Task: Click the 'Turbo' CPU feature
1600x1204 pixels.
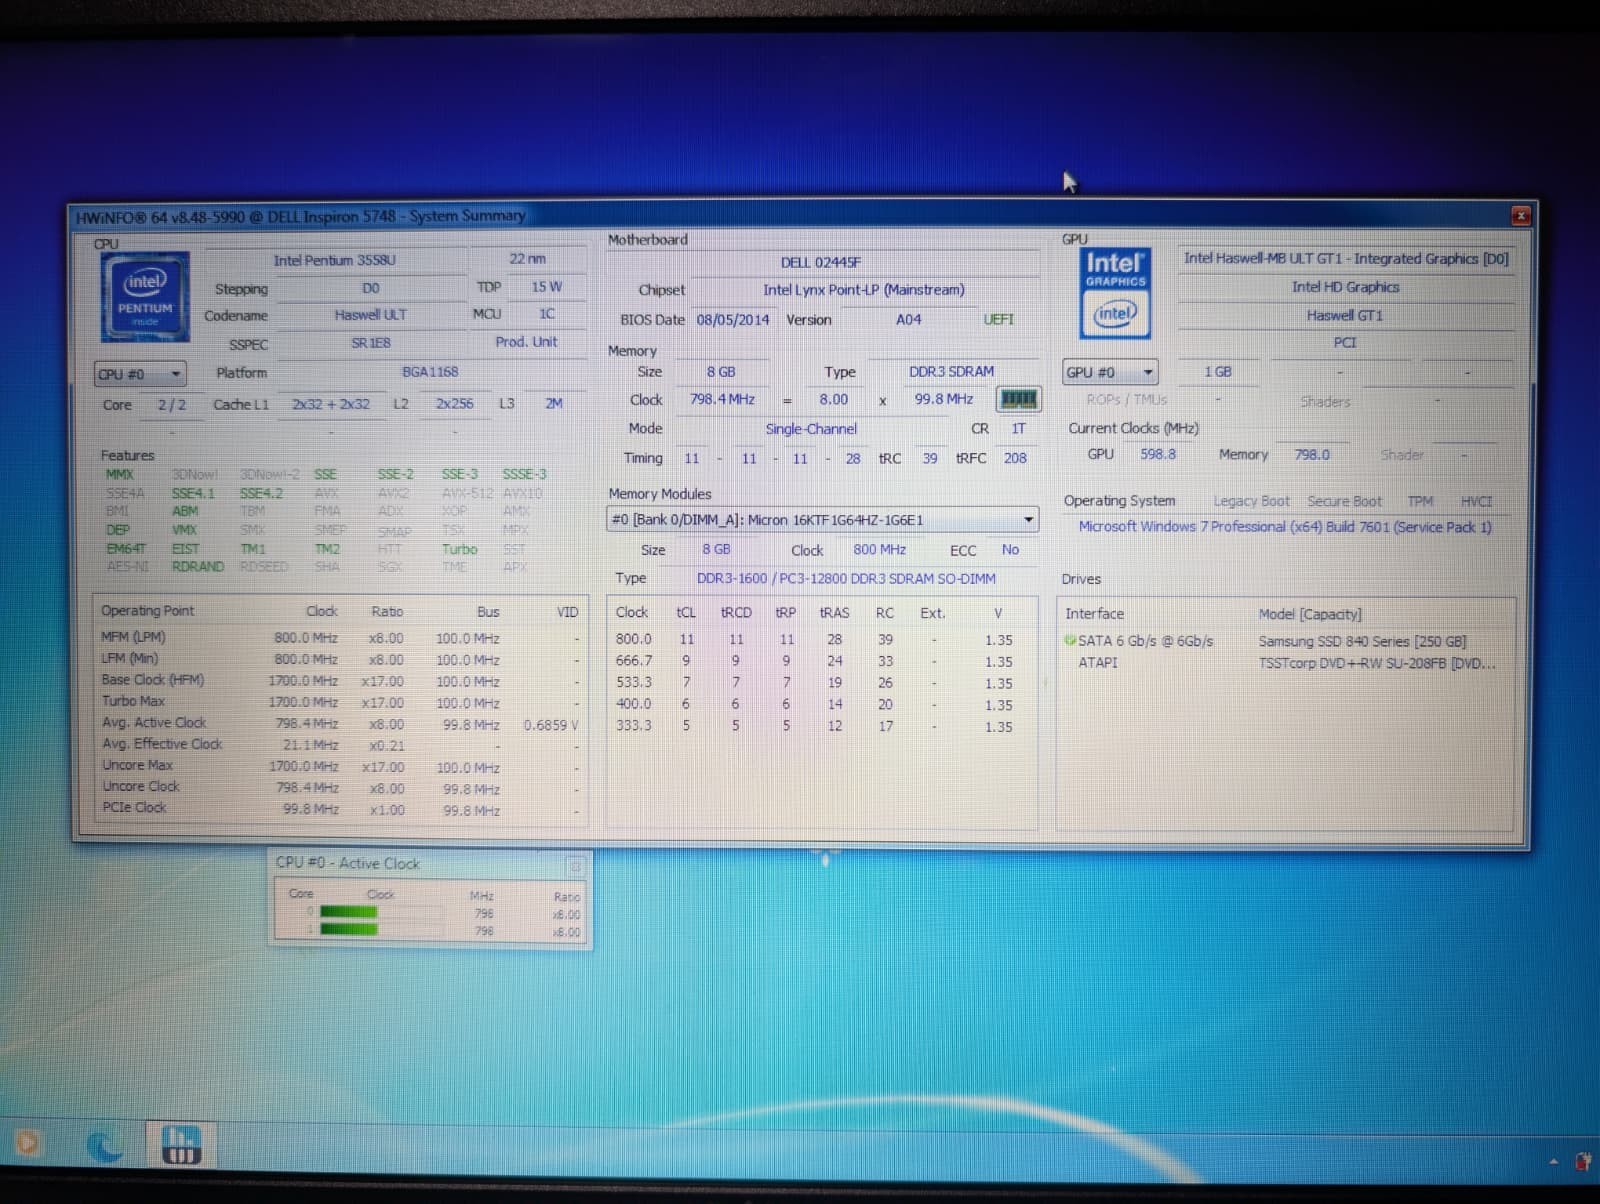Action: tap(460, 549)
